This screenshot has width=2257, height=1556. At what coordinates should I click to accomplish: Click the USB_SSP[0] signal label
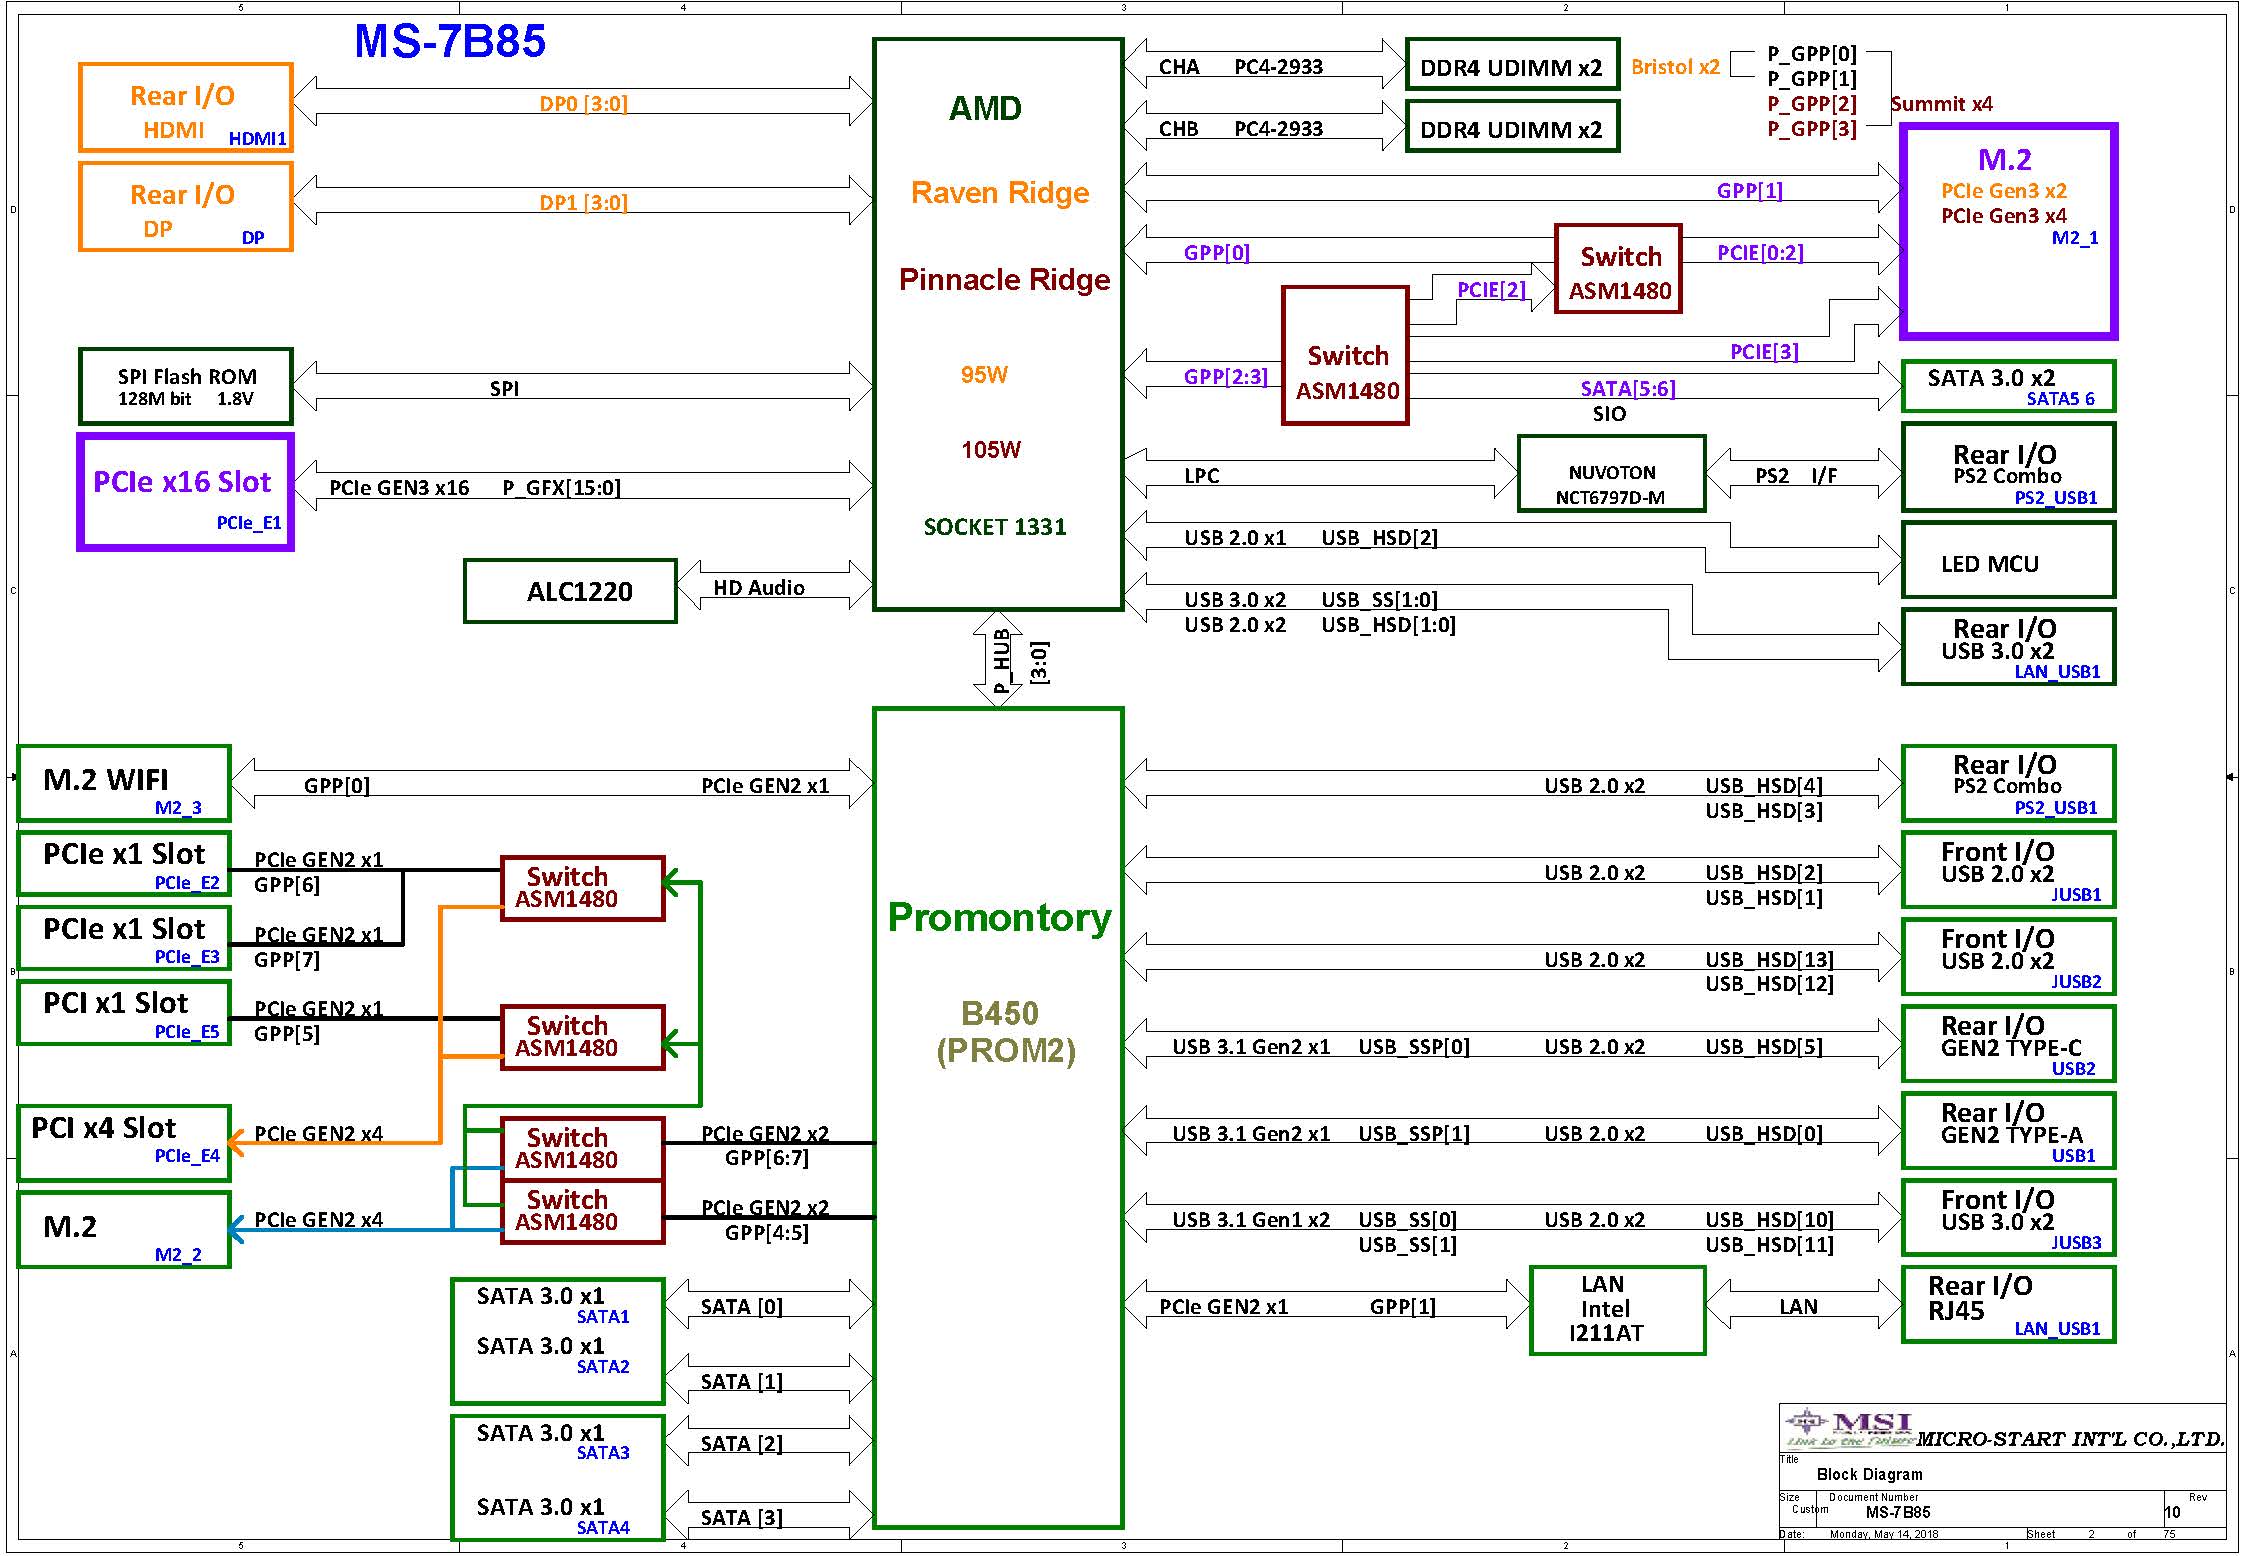click(1414, 1047)
